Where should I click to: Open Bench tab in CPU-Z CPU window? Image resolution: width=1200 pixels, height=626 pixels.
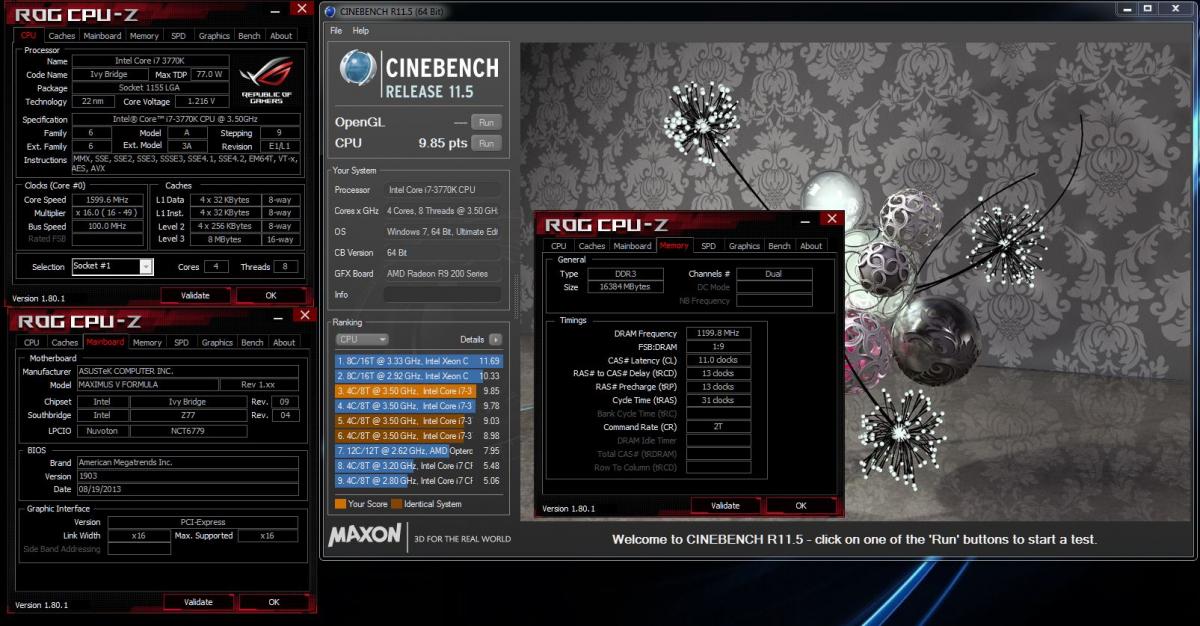point(250,36)
